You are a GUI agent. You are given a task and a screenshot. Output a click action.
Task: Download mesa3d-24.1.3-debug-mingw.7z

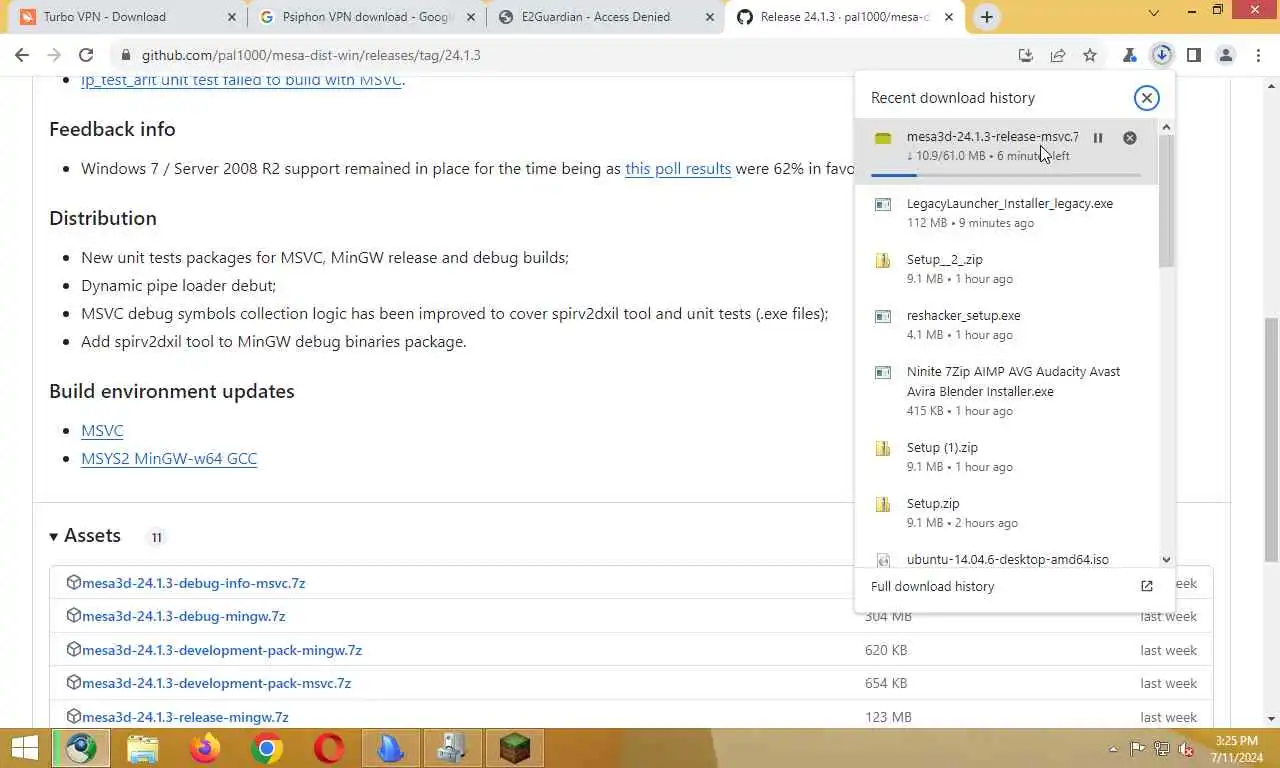pyautogui.click(x=184, y=616)
